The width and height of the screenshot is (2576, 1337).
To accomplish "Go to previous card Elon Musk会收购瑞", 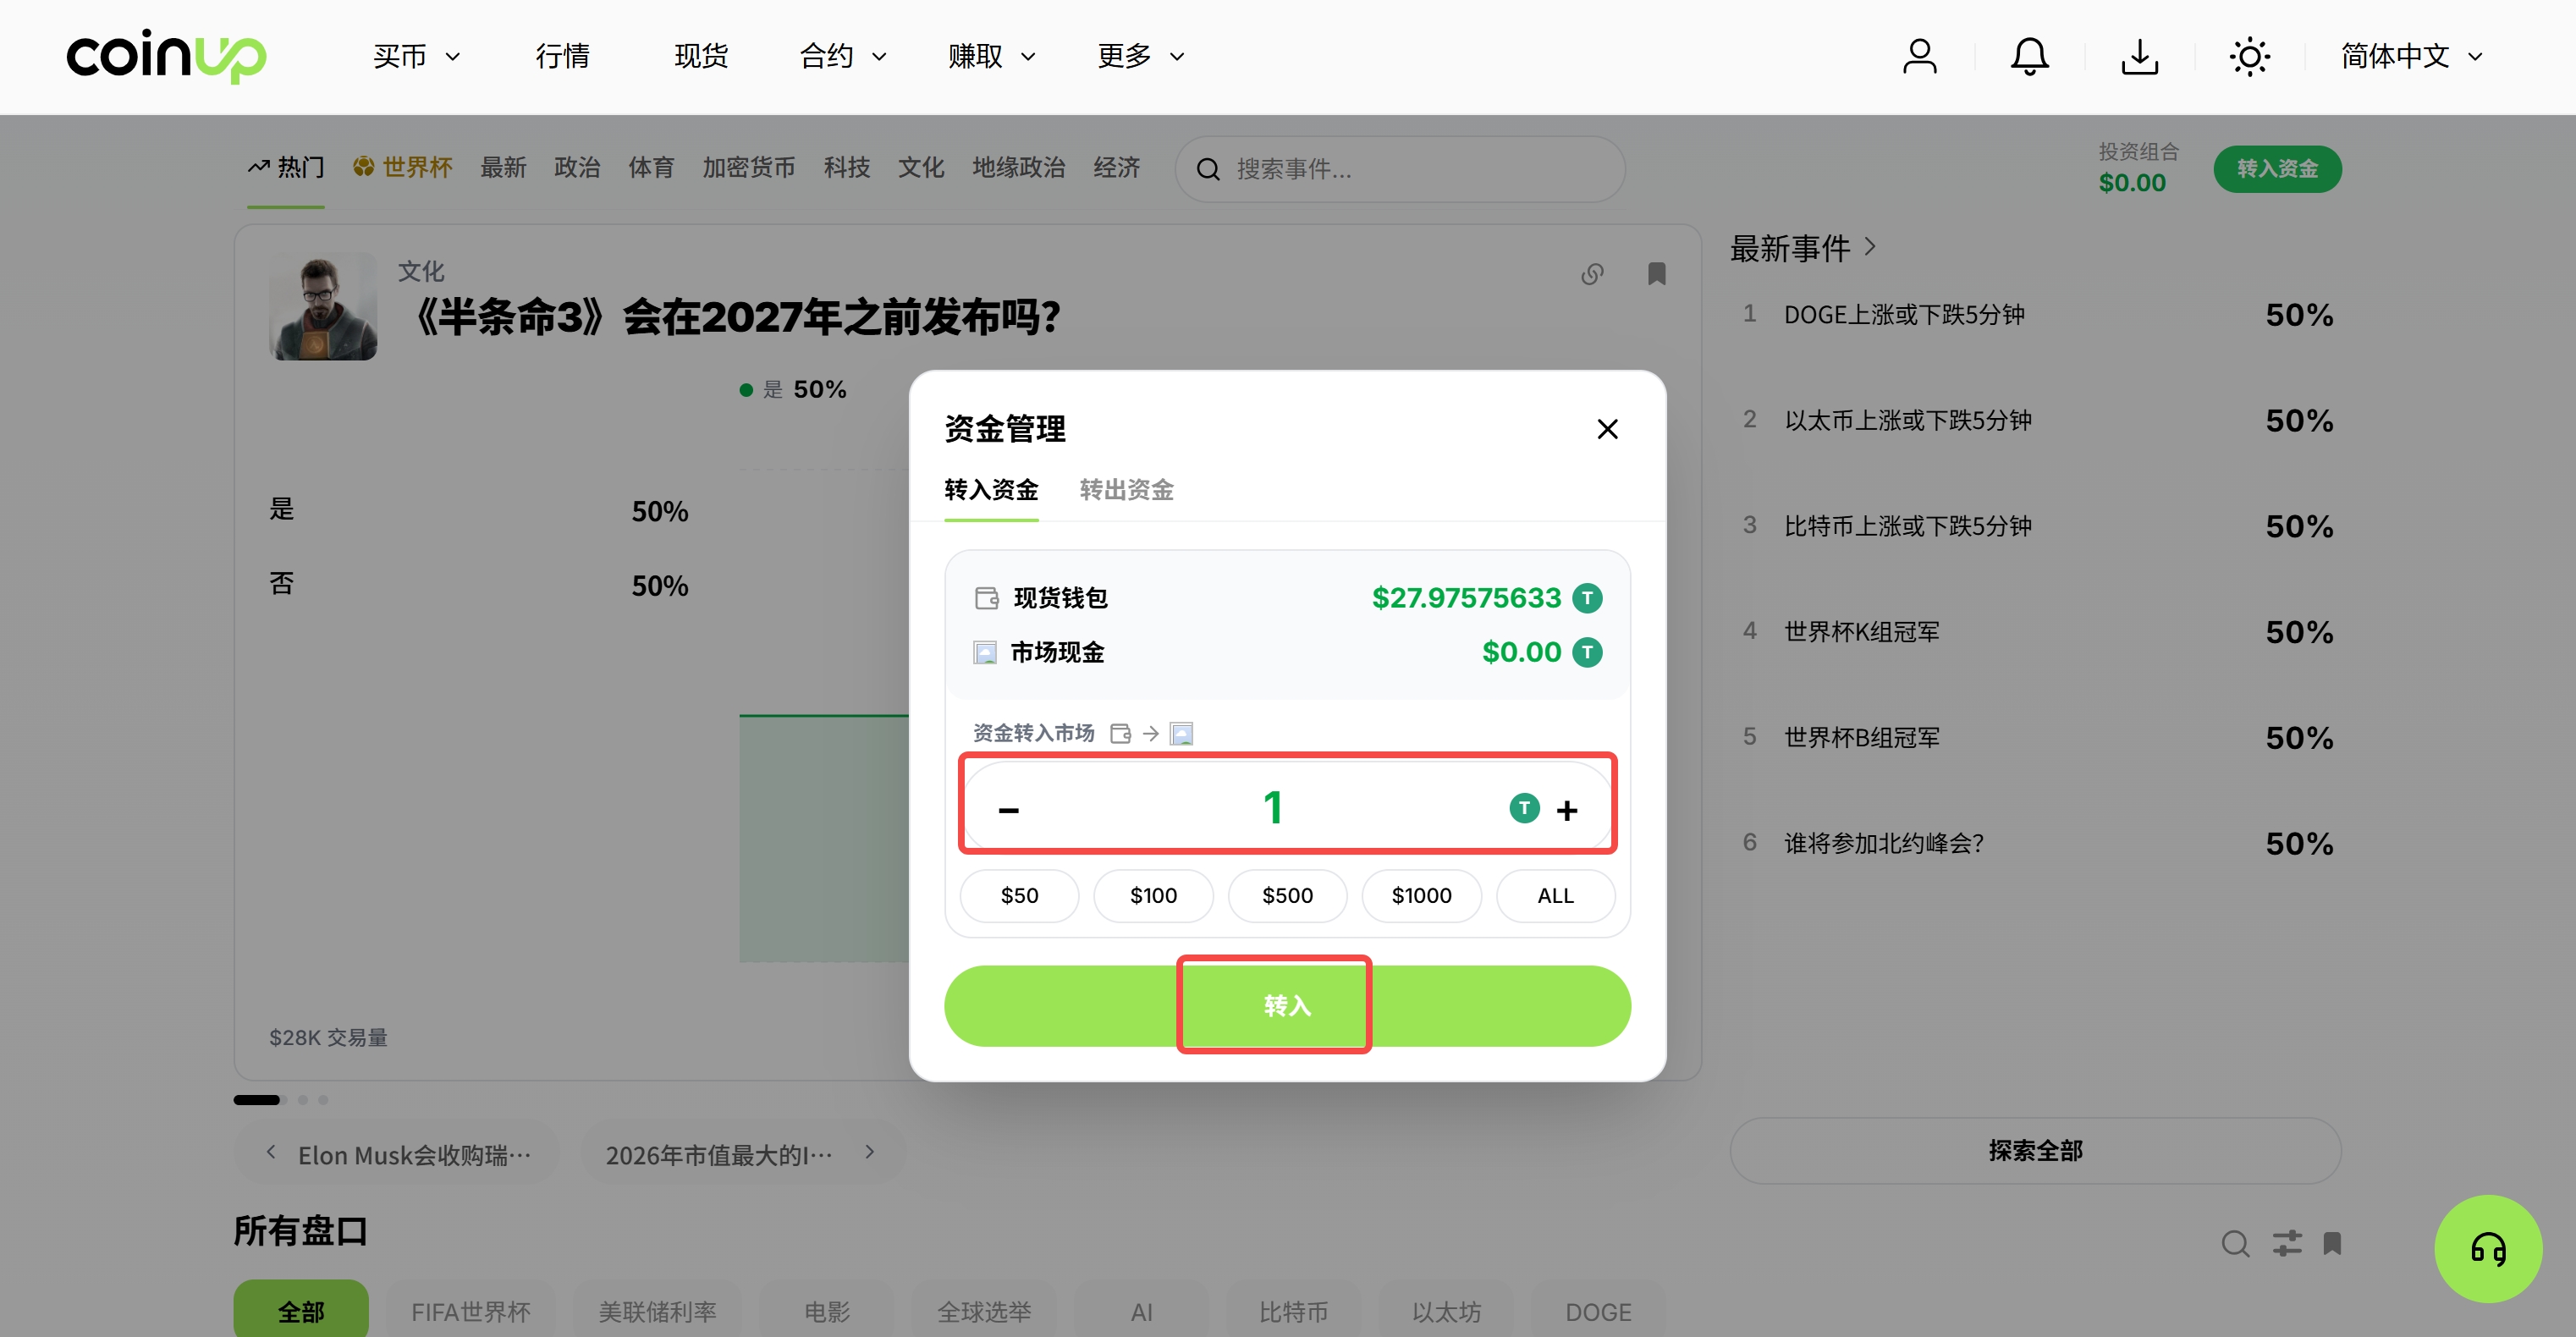I will (271, 1152).
